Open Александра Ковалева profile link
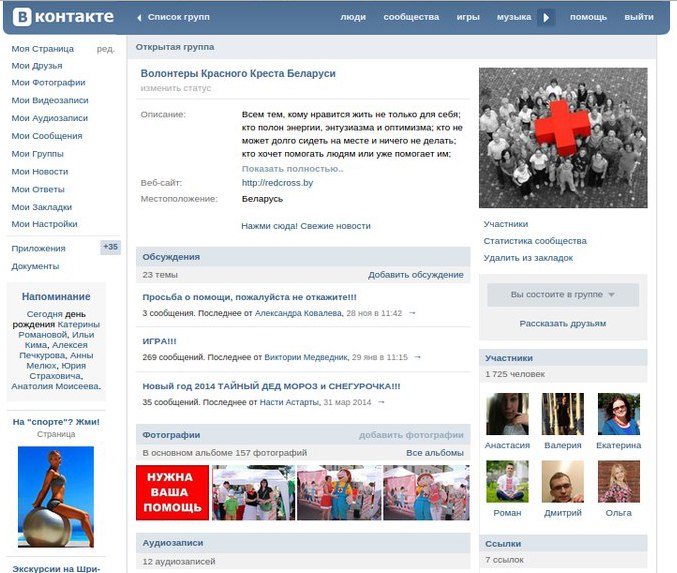The width and height of the screenshot is (677, 573). (x=299, y=313)
